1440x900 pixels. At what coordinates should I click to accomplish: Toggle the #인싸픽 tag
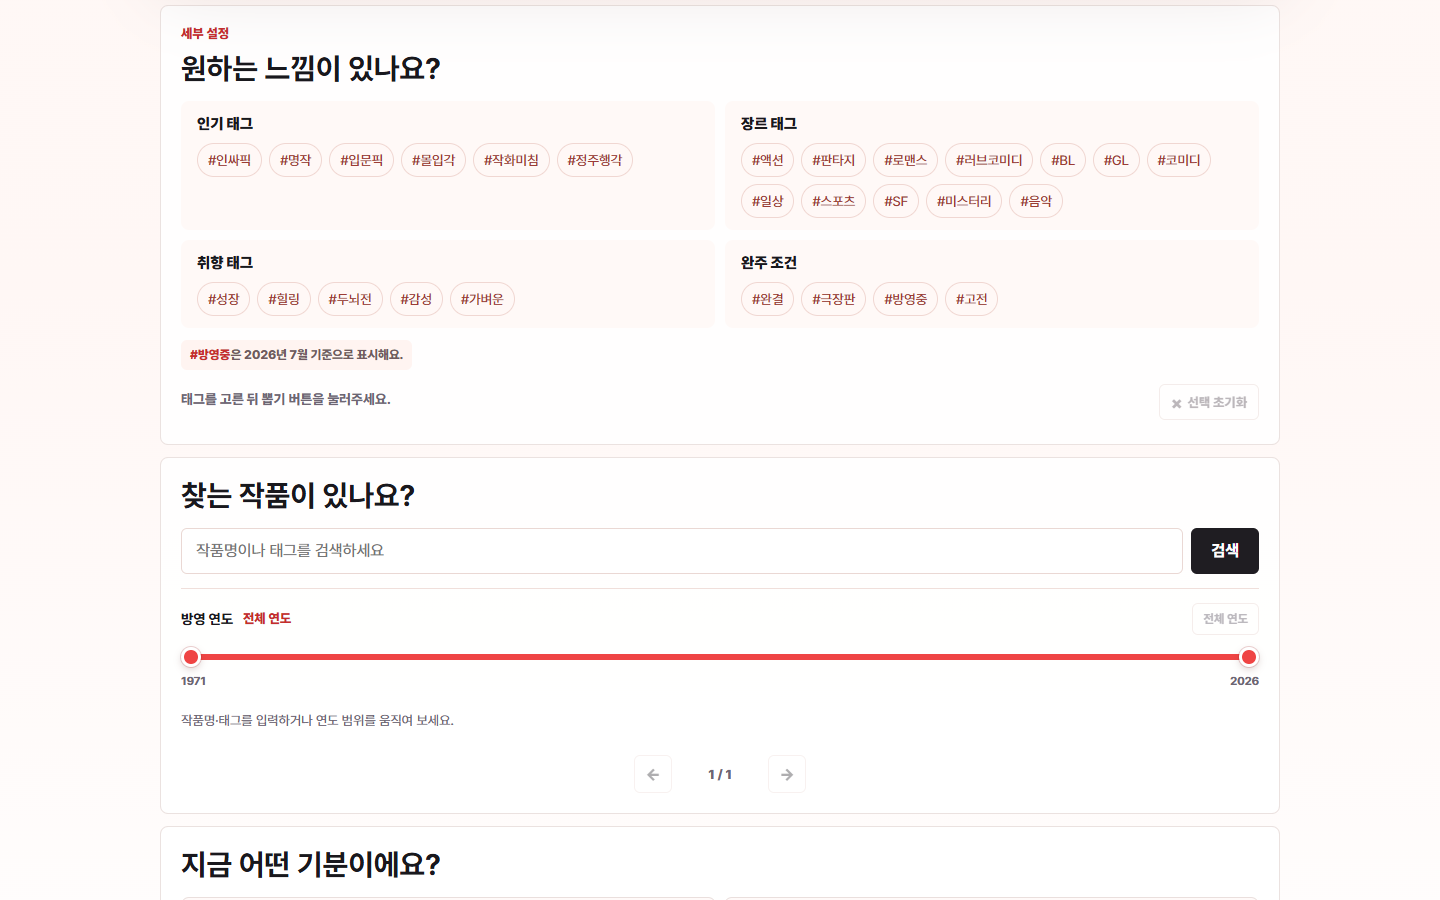click(229, 160)
